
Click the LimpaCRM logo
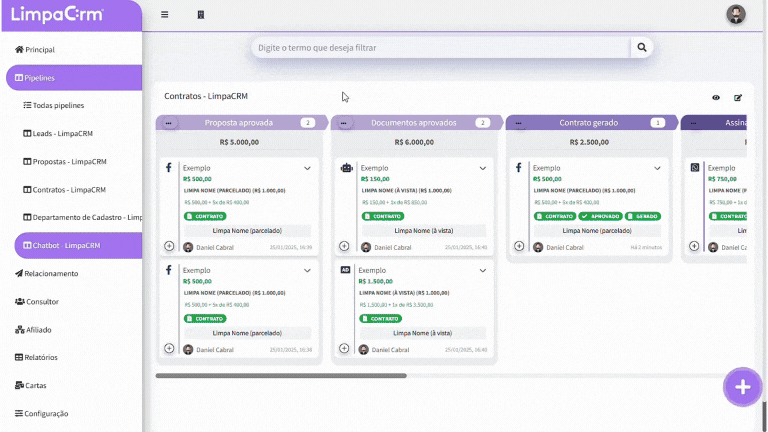(57, 15)
